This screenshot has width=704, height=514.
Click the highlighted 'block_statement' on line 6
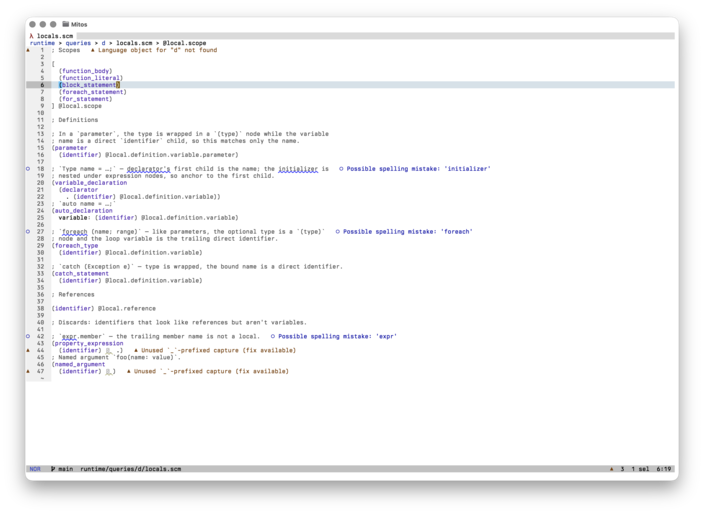pyautogui.click(x=89, y=85)
